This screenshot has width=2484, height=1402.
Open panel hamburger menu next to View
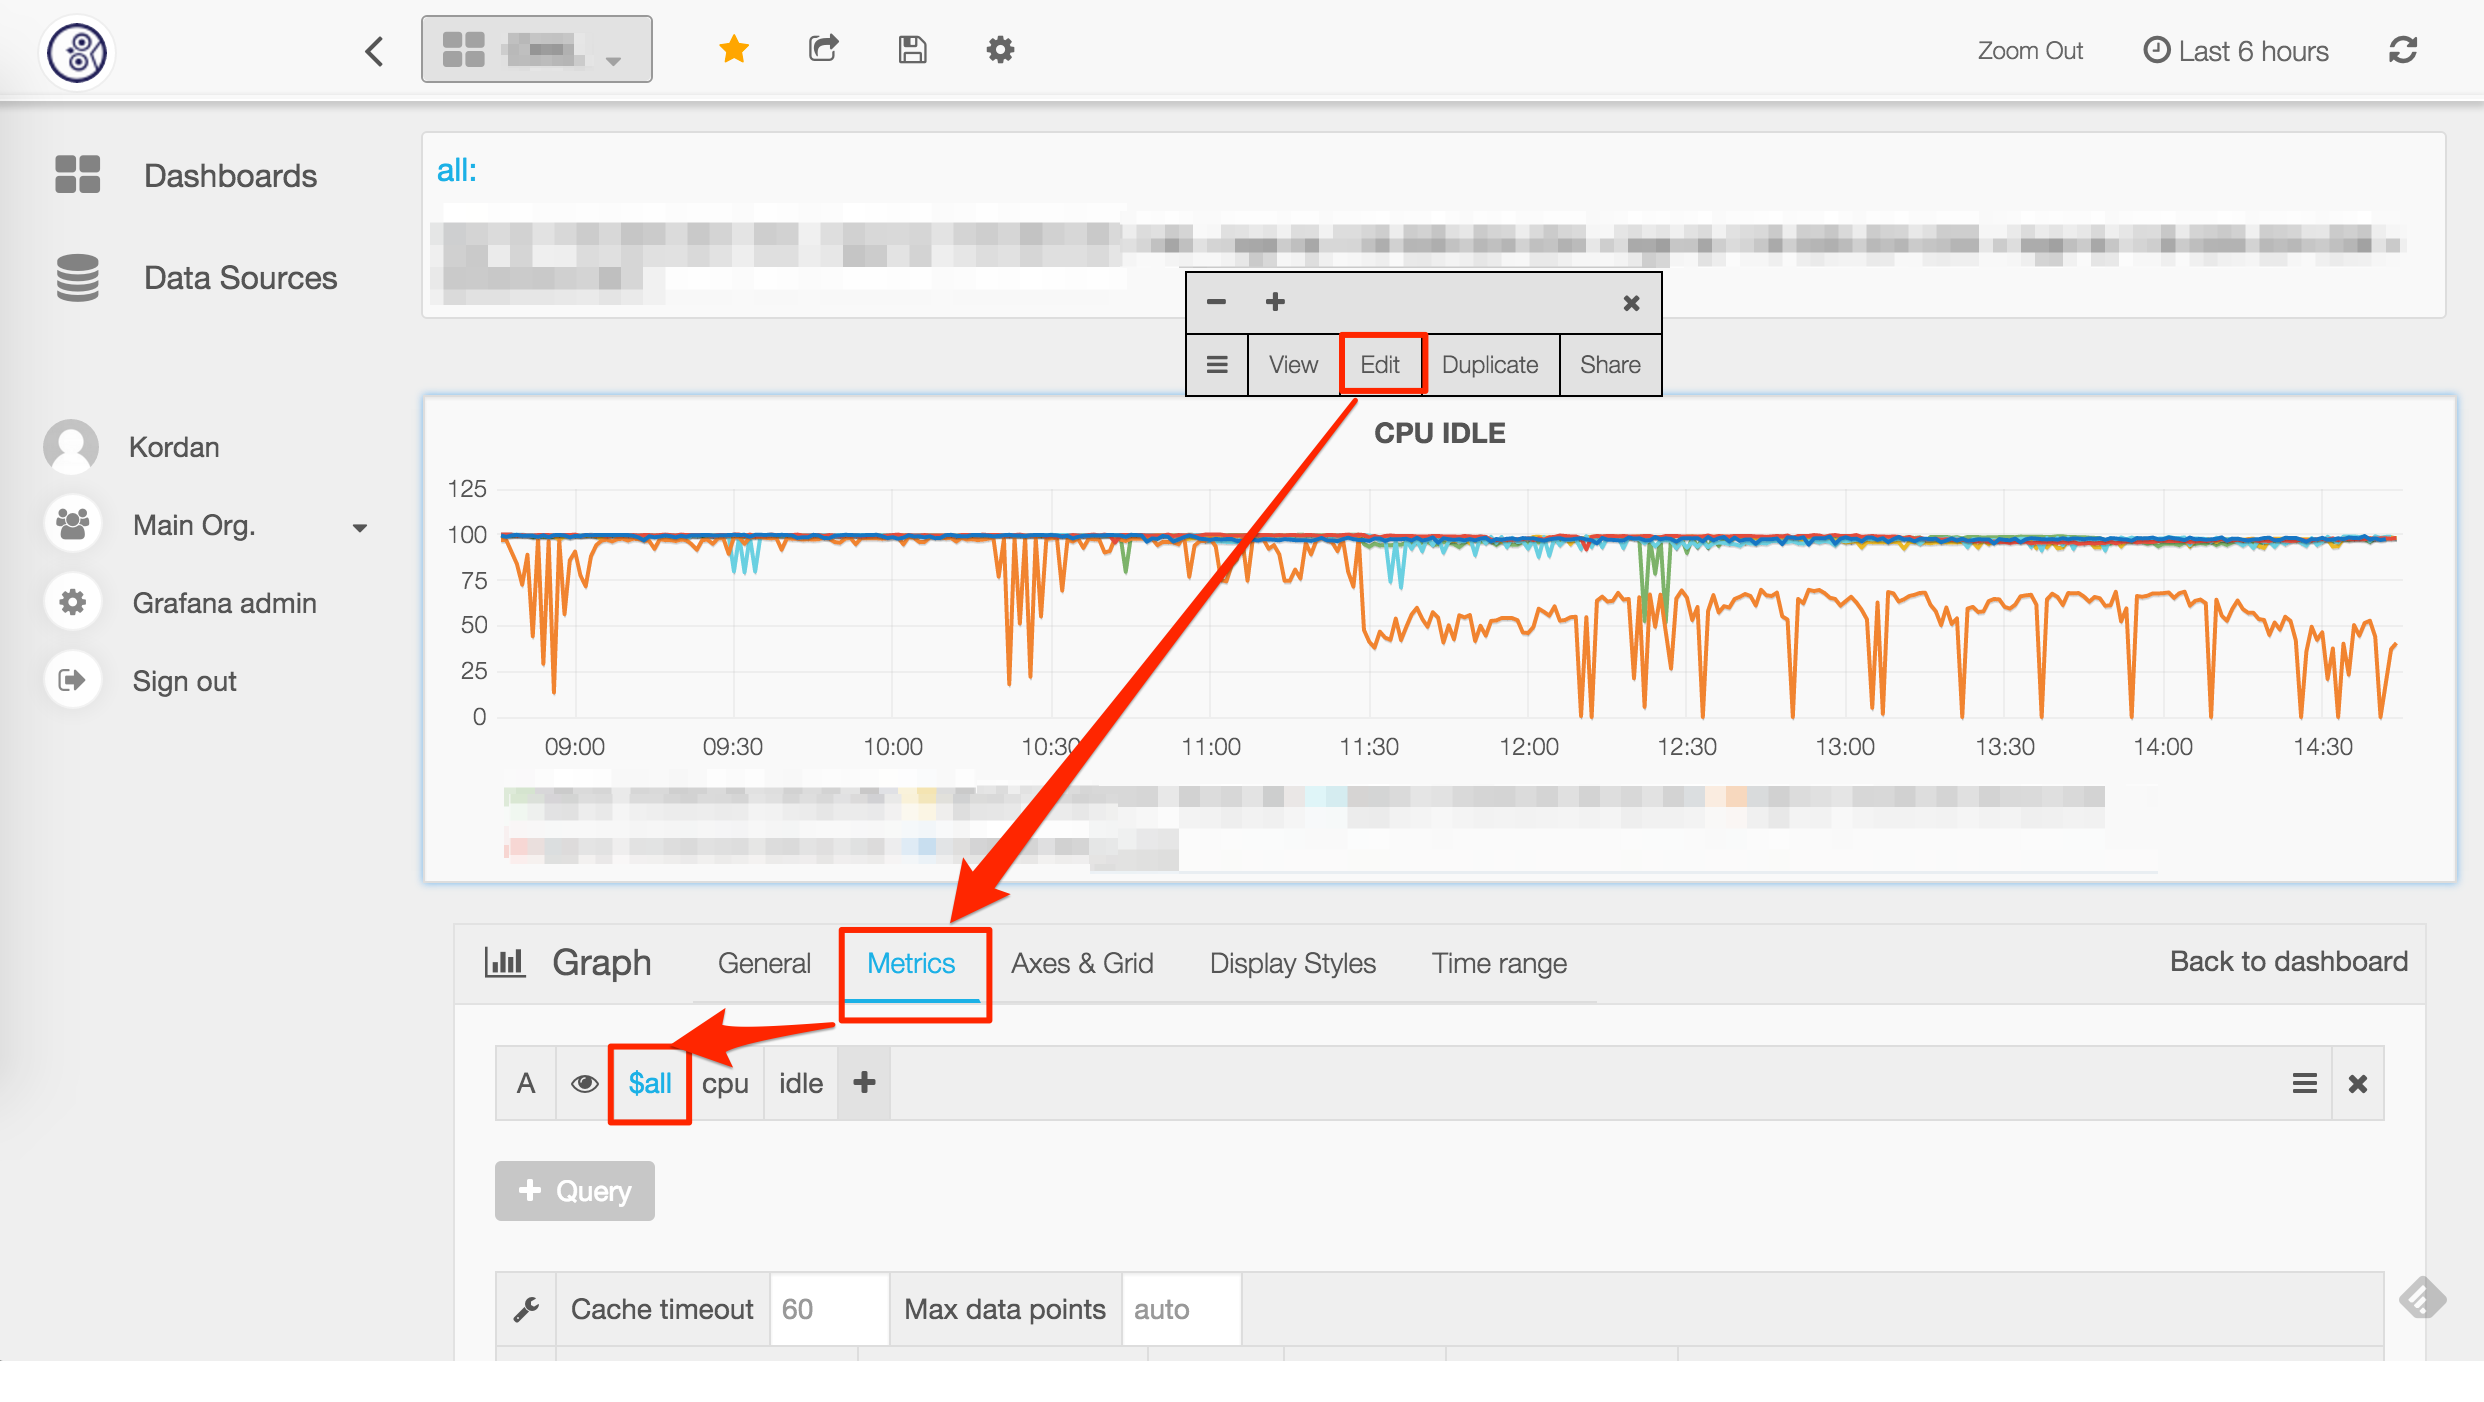[1217, 365]
